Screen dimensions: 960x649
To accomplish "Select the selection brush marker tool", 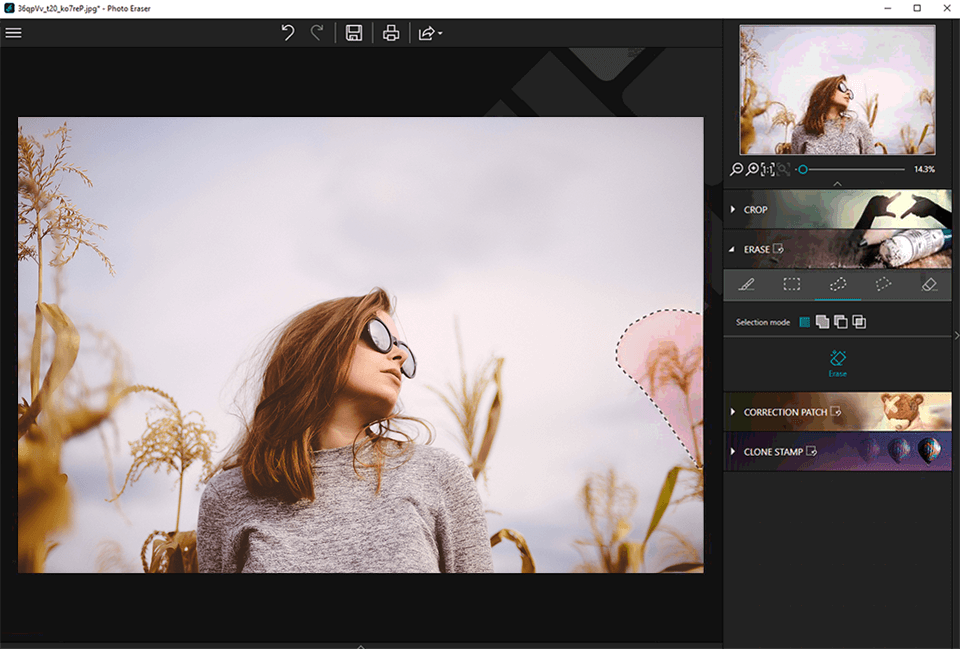I will point(746,284).
